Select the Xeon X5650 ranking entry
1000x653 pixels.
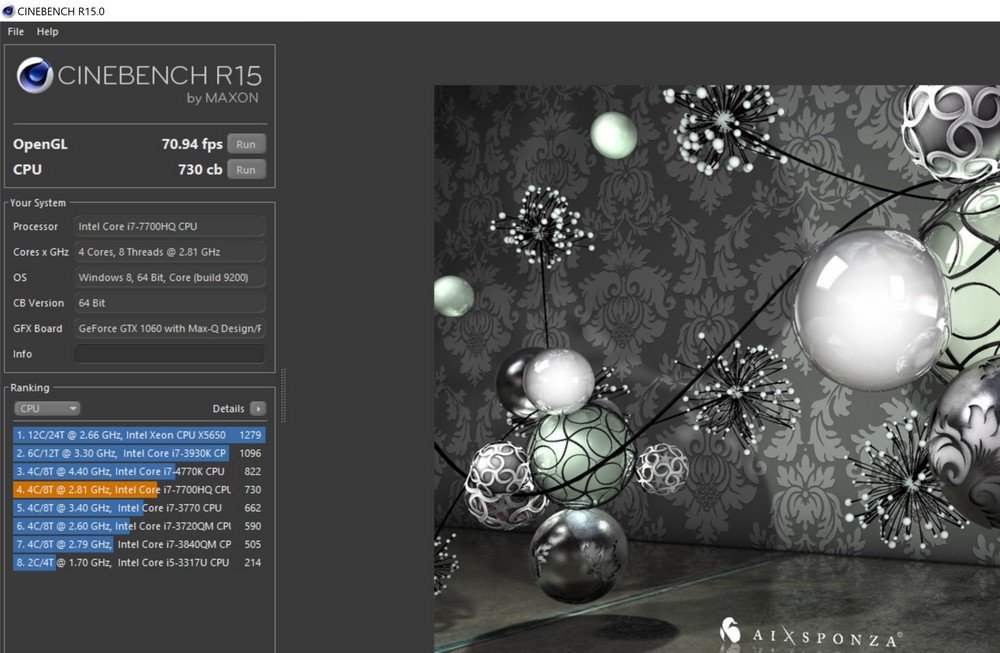[139, 435]
